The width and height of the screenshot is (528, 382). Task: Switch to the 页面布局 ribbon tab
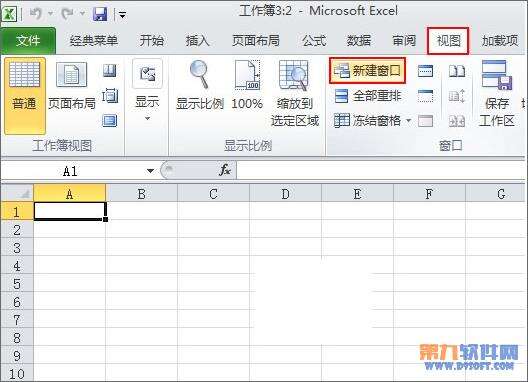pyautogui.click(x=256, y=41)
